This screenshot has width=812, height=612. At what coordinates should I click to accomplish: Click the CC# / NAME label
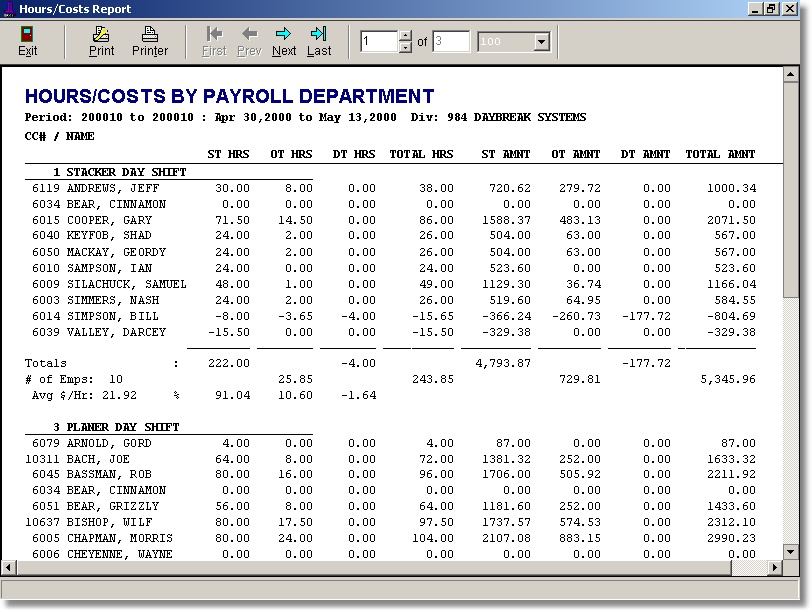[60, 137]
